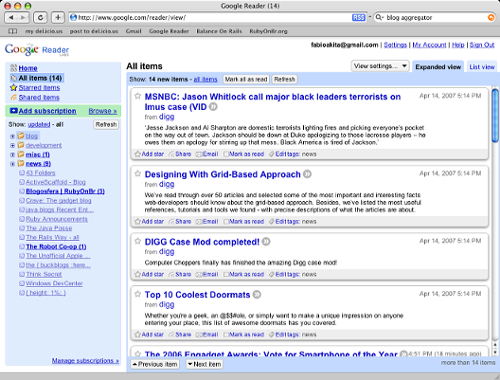The width and height of the screenshot is (500, 380).
Task: Select the Think Secret feed
Action: coord(44,274)
